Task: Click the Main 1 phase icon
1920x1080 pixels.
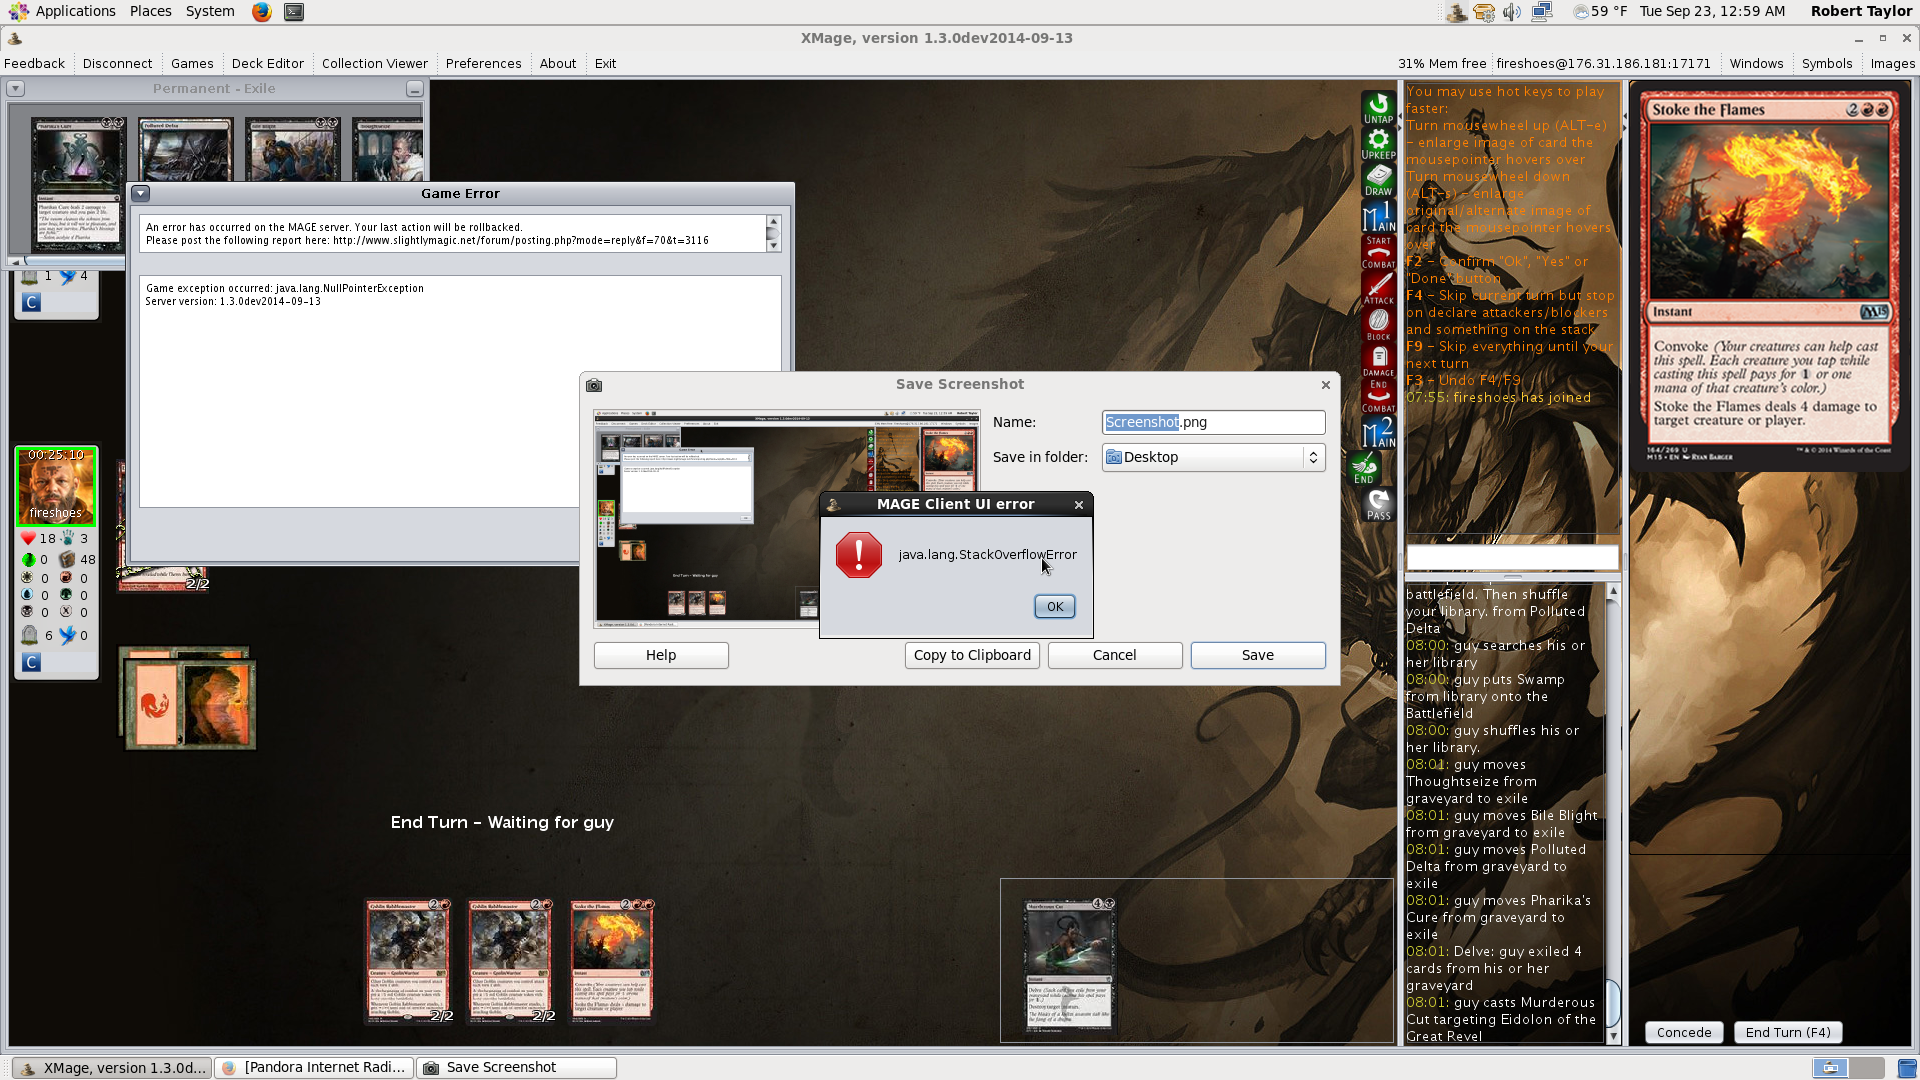Action: [1378, 216]
